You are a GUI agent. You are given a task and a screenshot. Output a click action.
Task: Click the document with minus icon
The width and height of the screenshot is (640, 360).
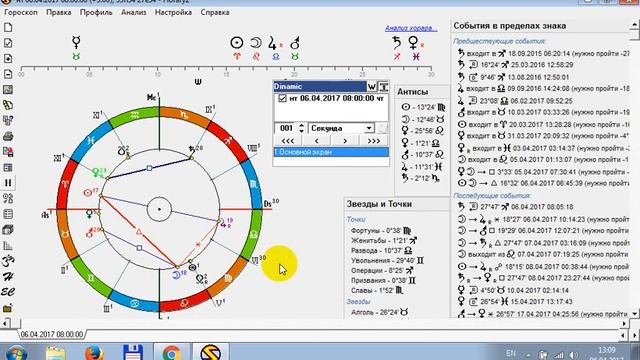pyautogui.click(x=8, y=74)
